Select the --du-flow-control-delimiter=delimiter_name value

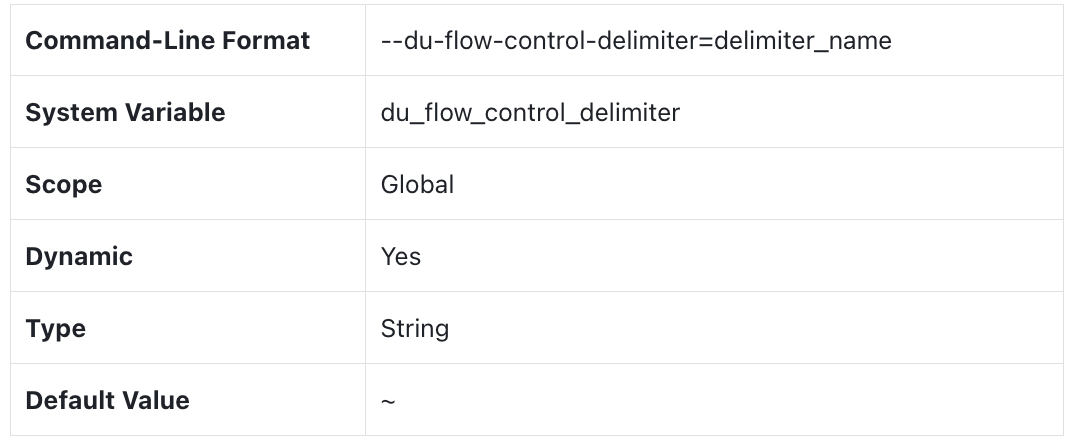tap(636, 41)
